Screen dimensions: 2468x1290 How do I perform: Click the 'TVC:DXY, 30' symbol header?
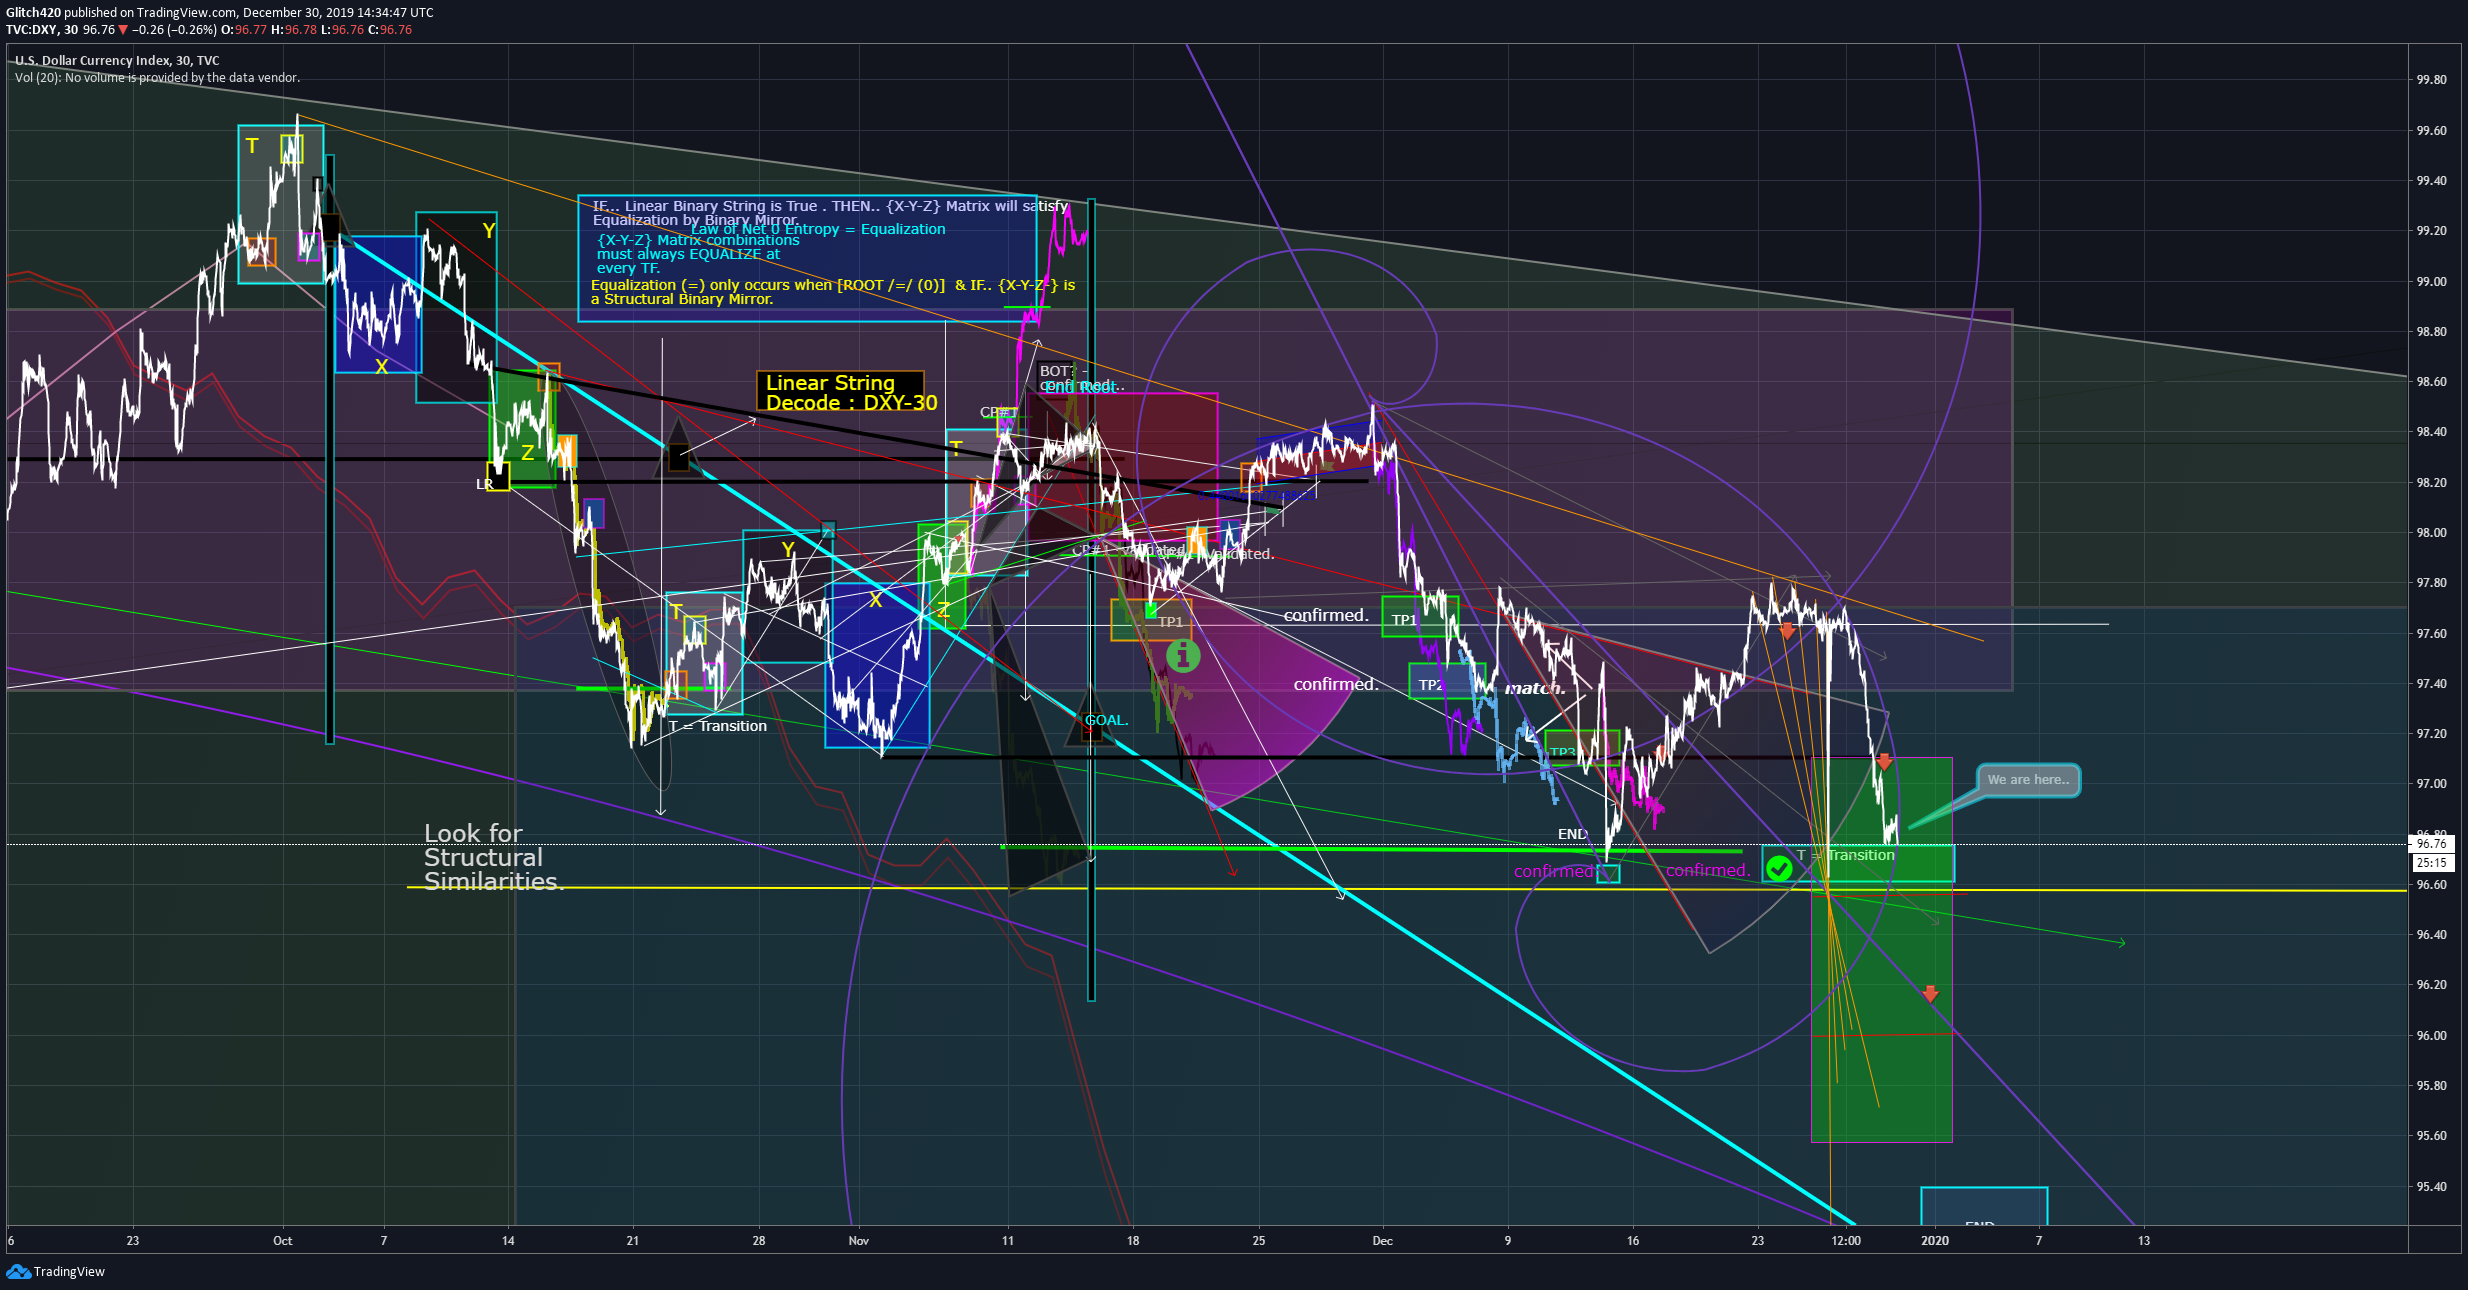coord(42,30)
